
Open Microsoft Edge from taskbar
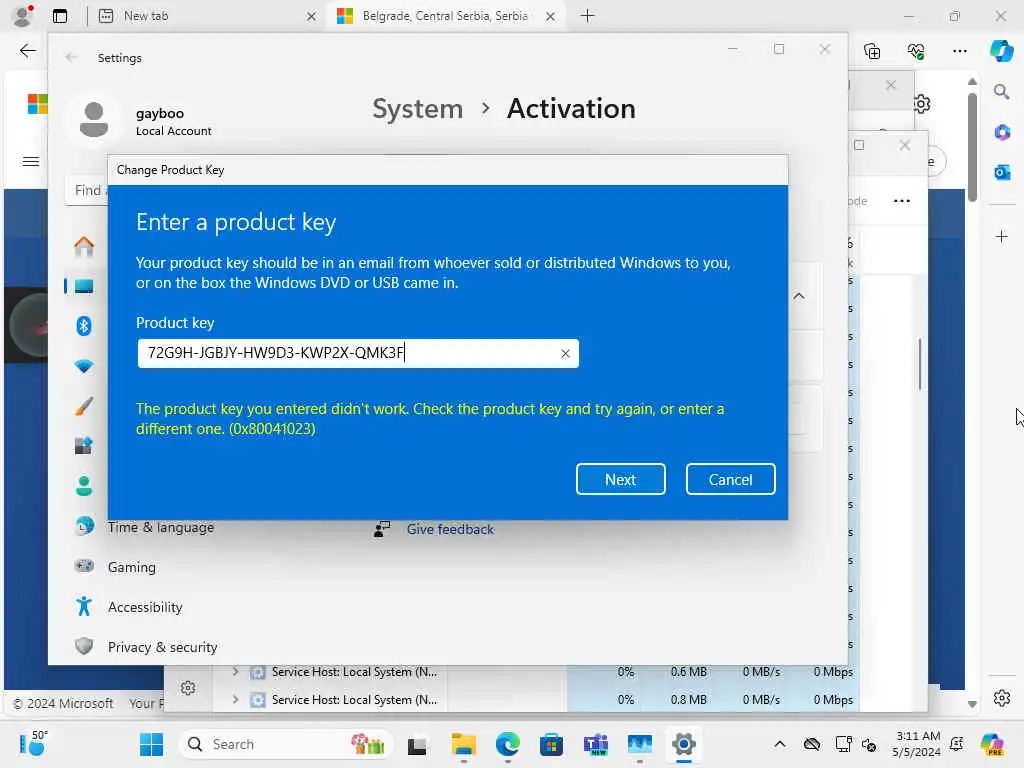507,744
